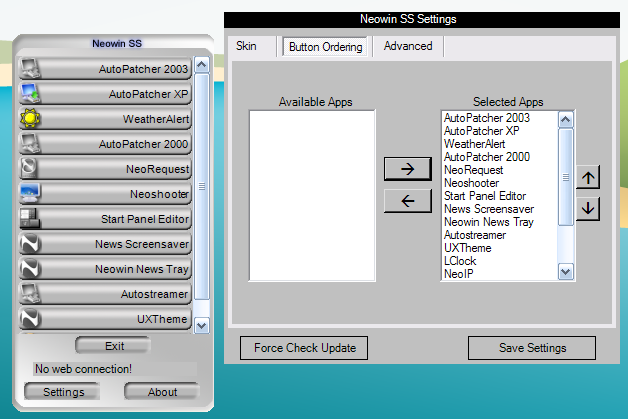Click launcher list scroll up arrow
The height and width of the screenshot is (419, 628).
(201, 64)
